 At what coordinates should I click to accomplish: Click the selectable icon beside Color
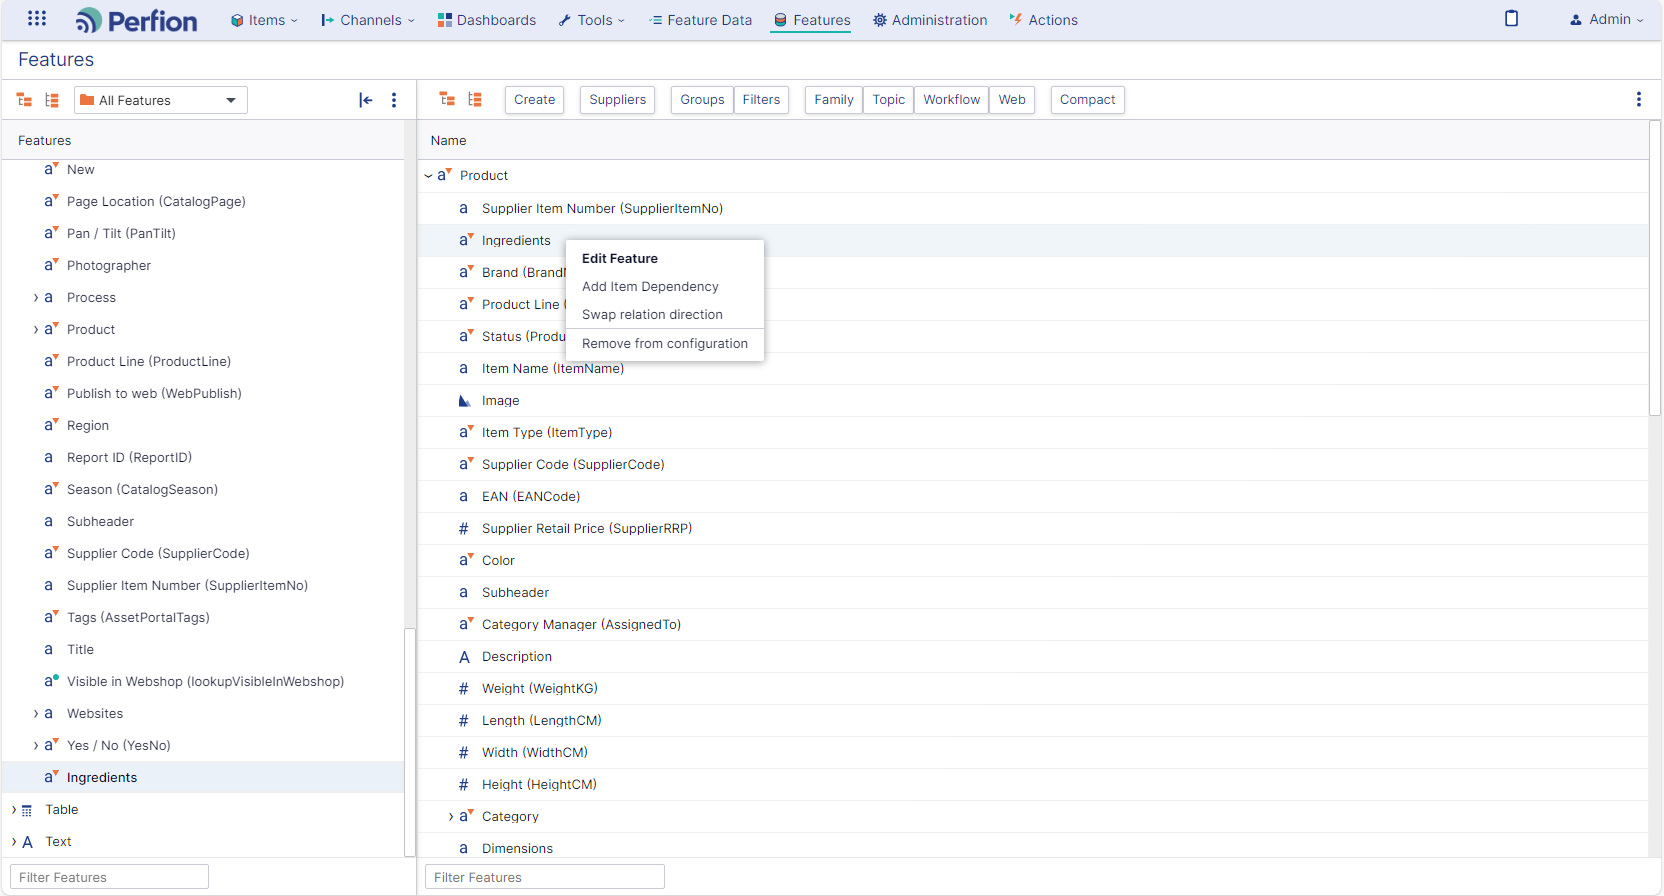[466, 560]
